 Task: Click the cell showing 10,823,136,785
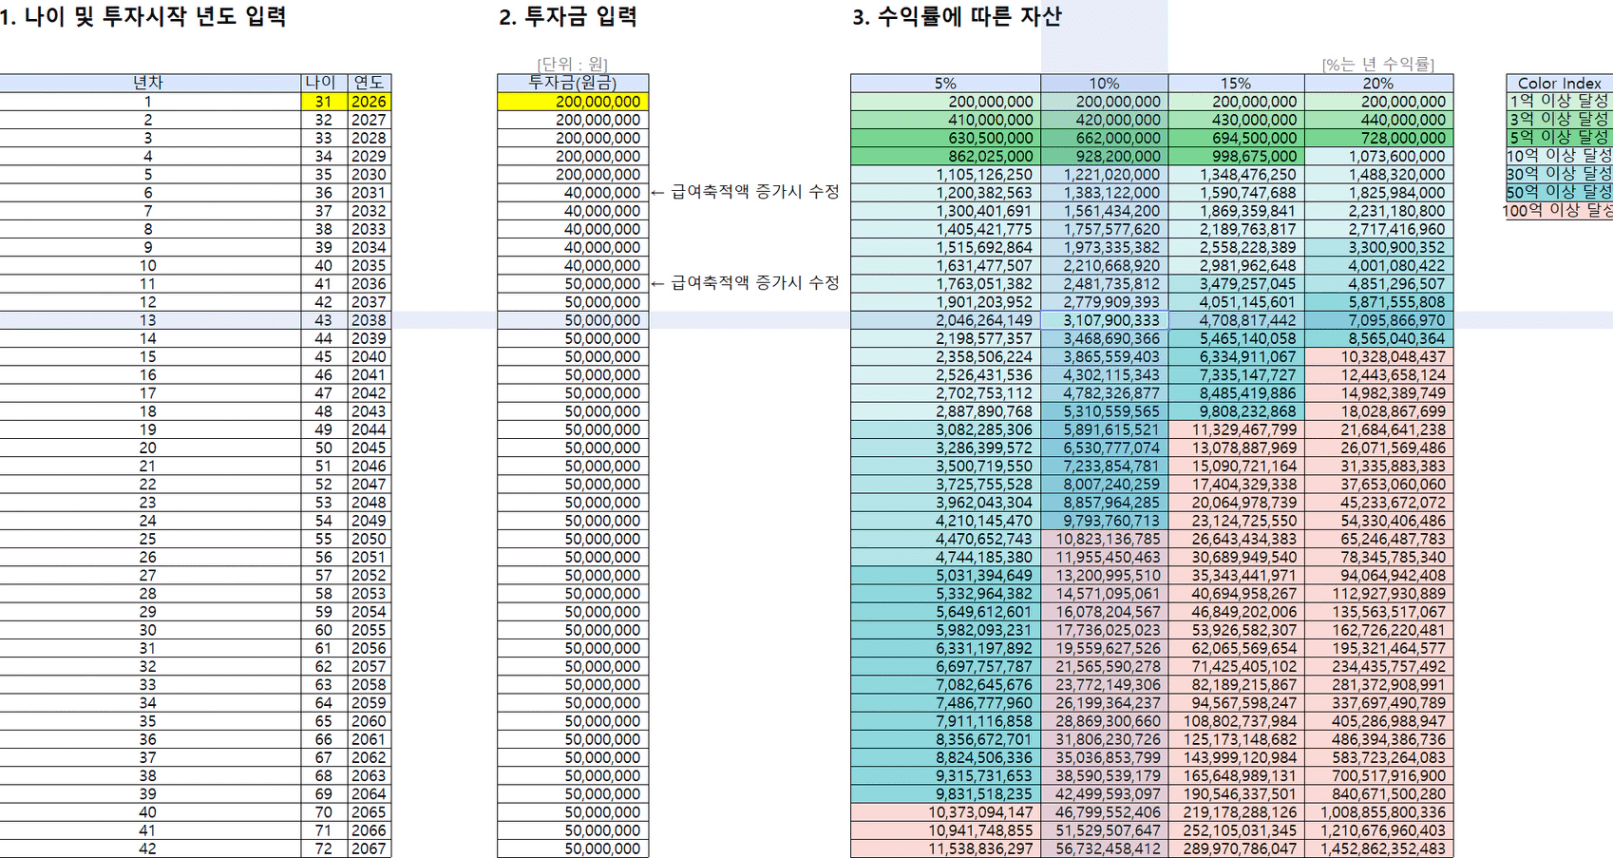(1104, 539)
